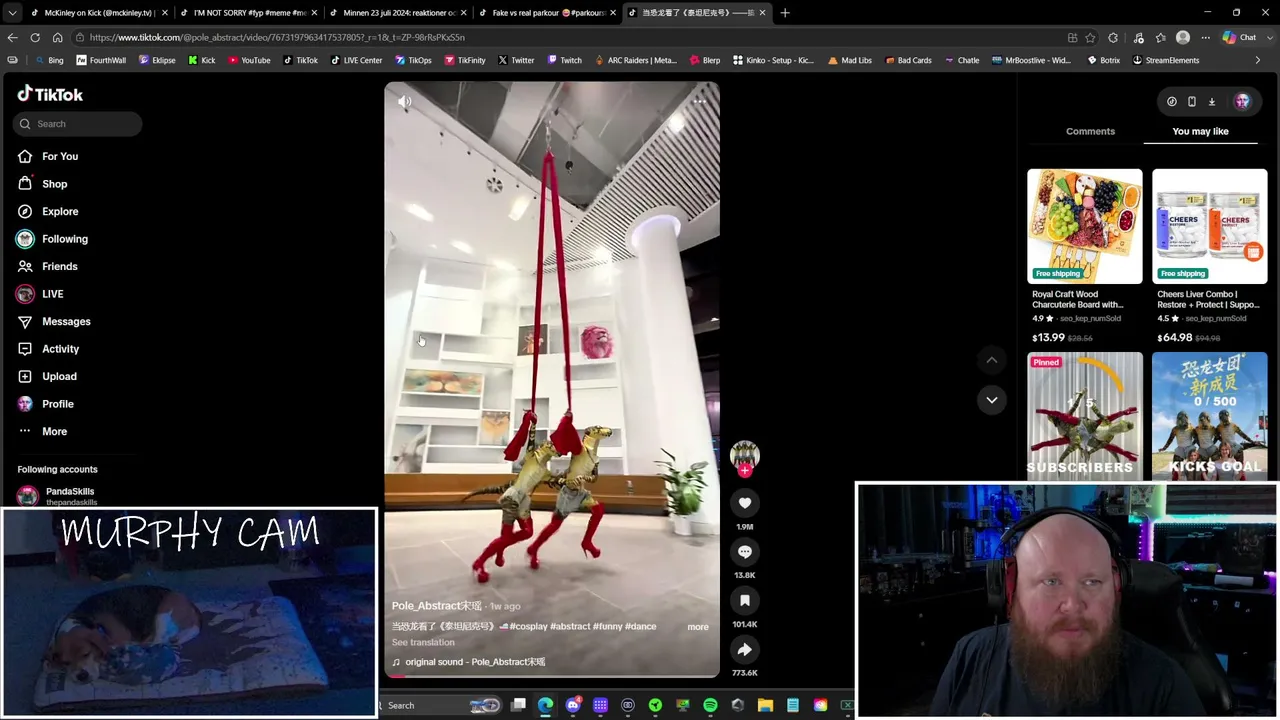1280x720 pixels.
Task: Share the video using arrow icon
Action: coord(745,649)
